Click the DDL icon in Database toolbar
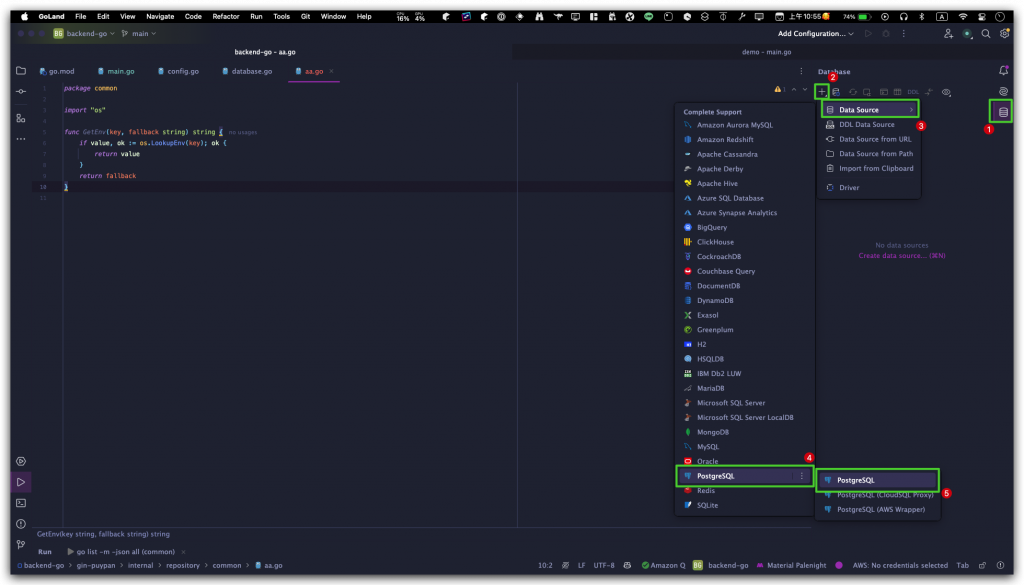 pos(913,92)
